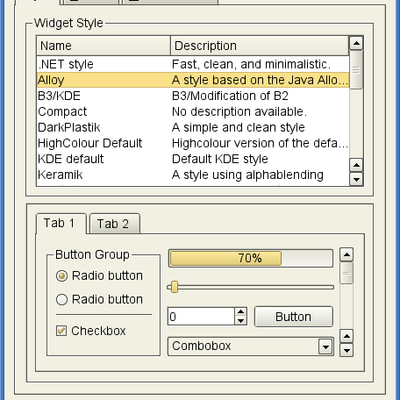Click the Button push button
Image resolution: width=400 pixels, height=400 pixels.
(x=294, y=316)
